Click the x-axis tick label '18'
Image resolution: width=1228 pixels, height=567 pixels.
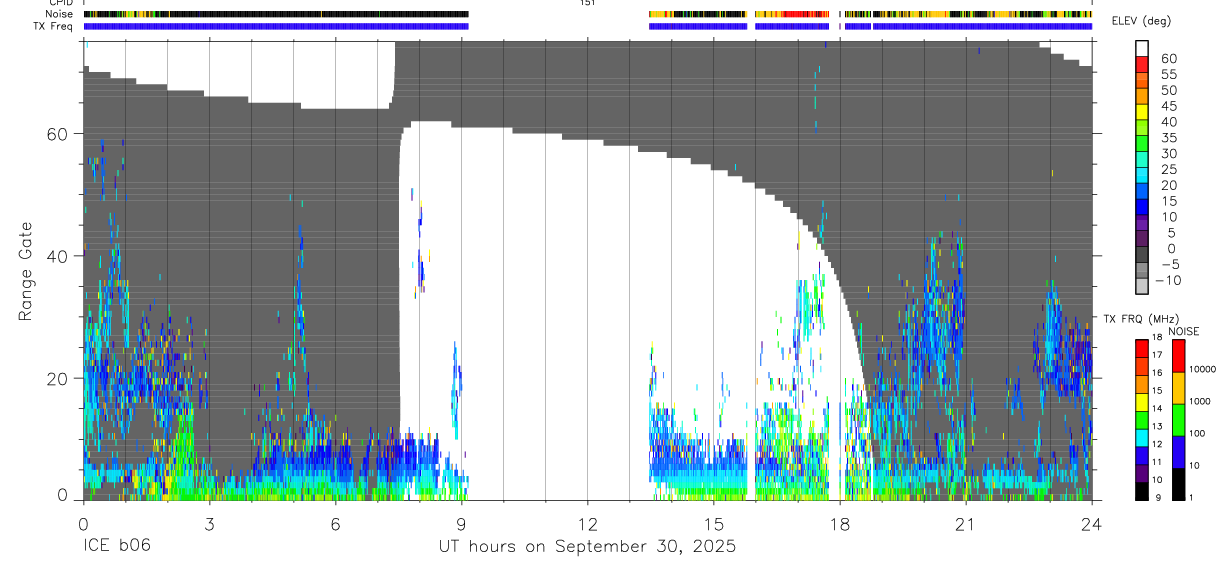(x=840, y=524)
